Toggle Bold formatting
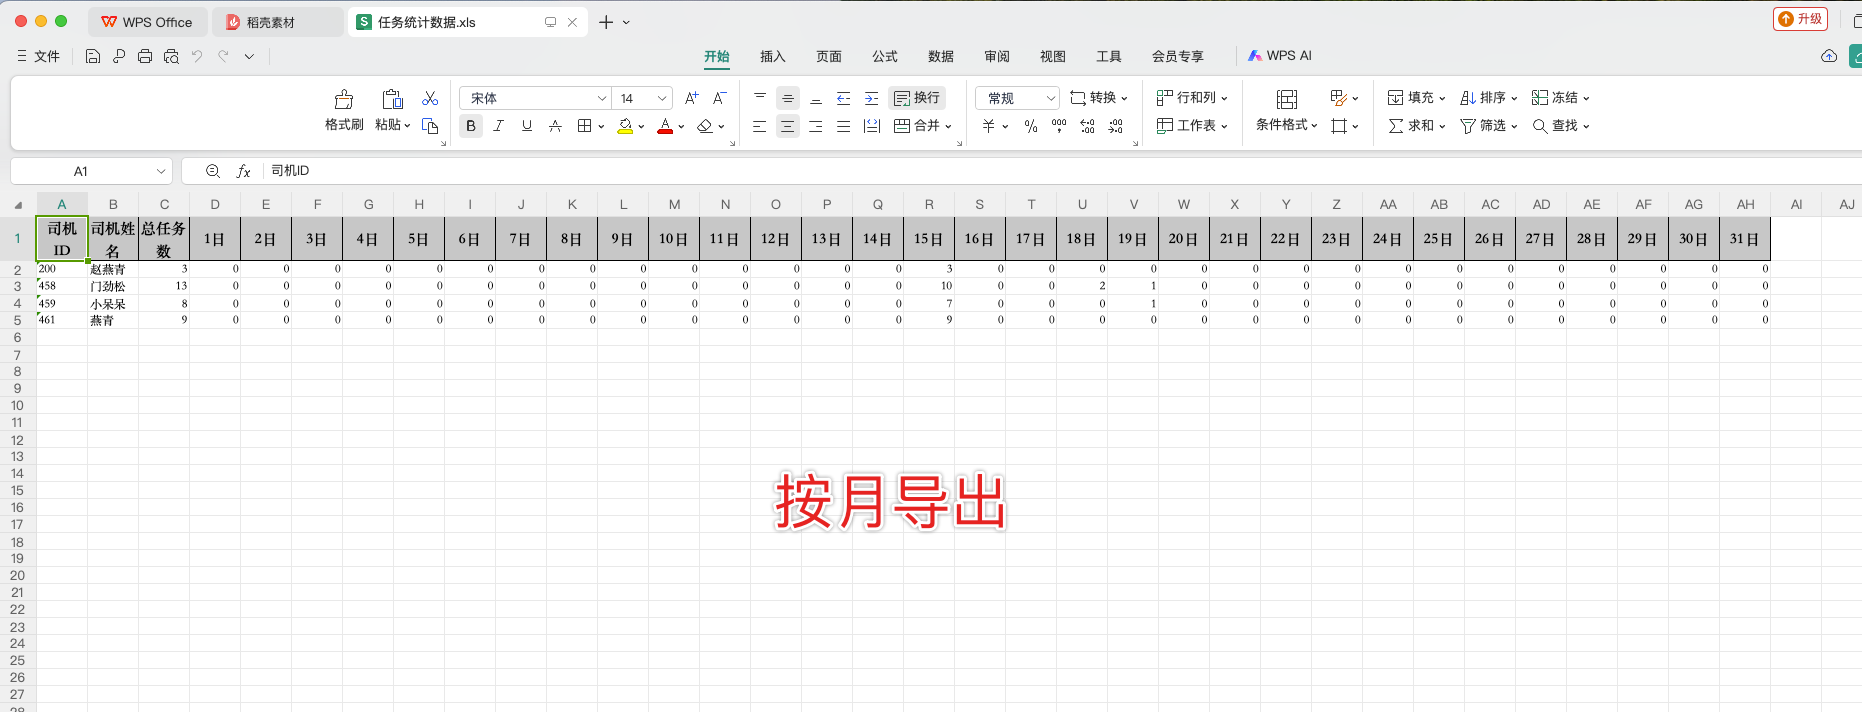Viewport: 1862px width, 712px height. pyautogui.click(x=471, y=126)
